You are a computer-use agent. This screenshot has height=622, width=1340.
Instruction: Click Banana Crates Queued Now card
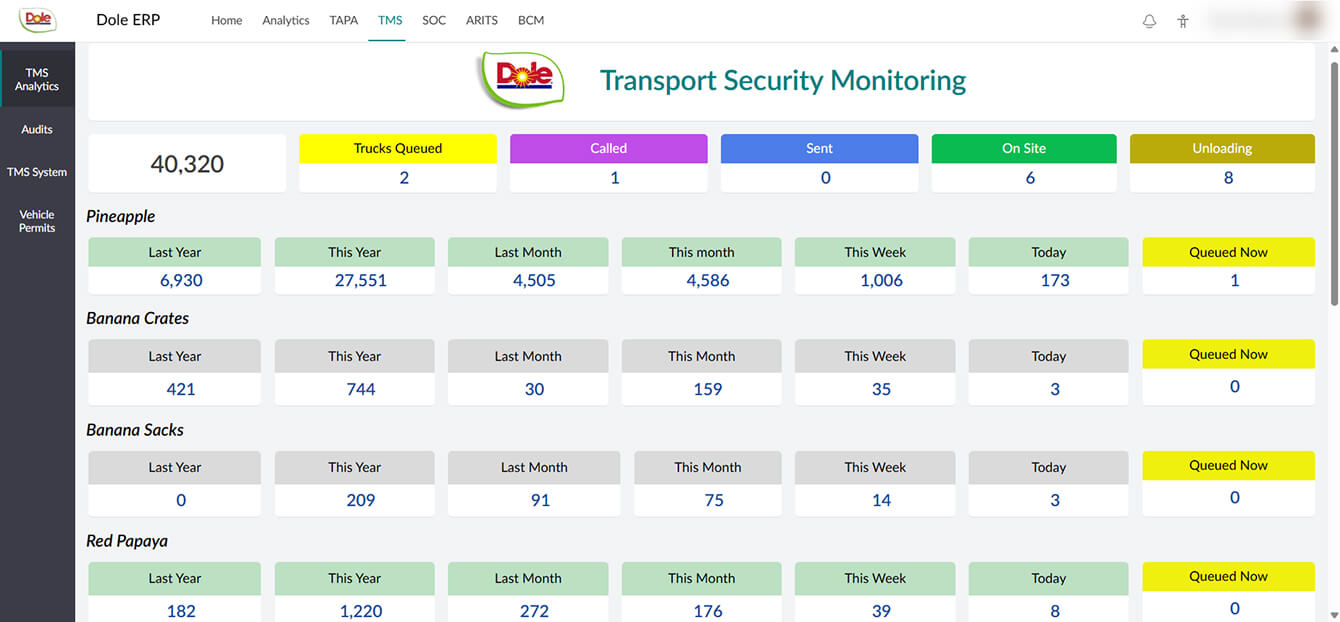1229,372
